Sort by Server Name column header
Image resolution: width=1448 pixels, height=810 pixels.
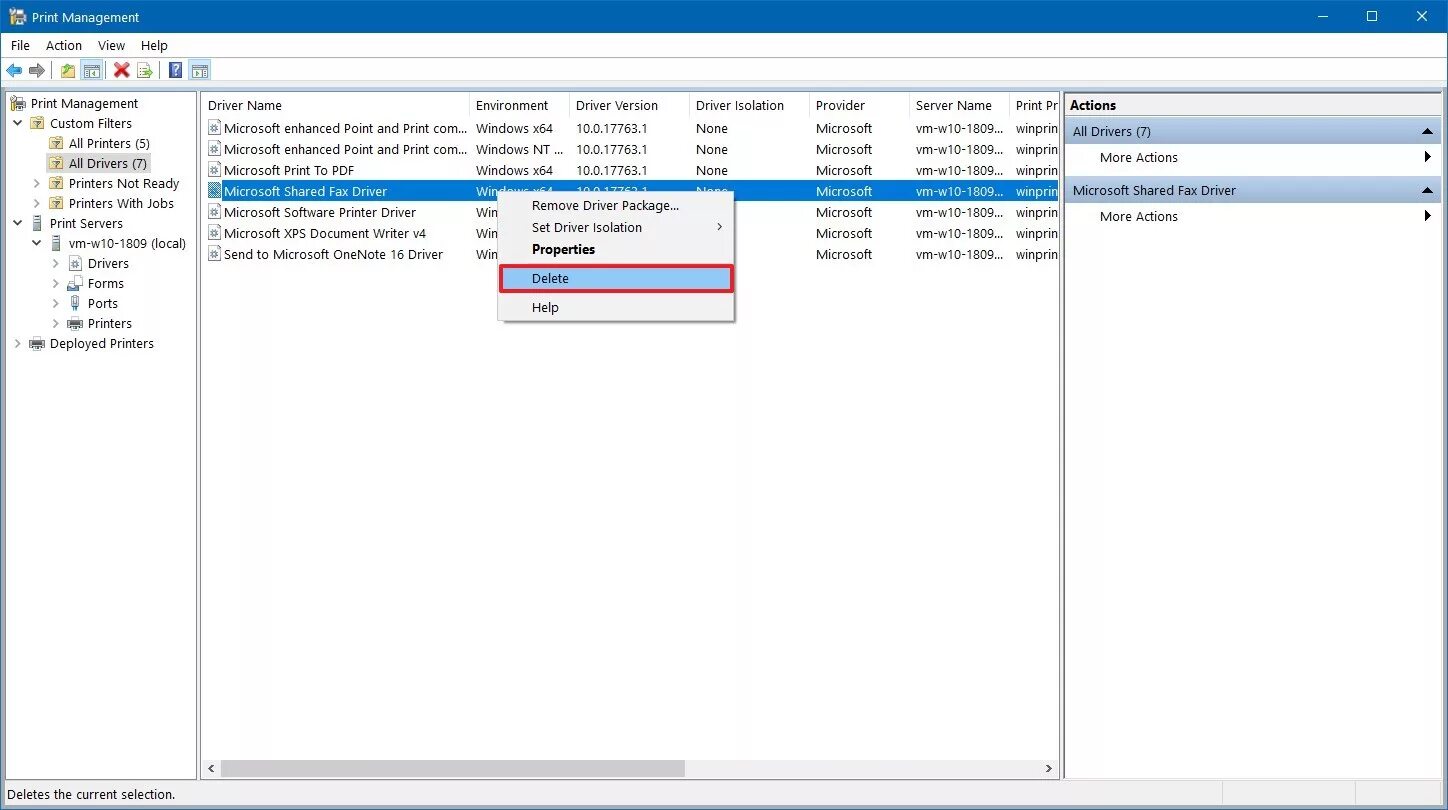point(959,105)
